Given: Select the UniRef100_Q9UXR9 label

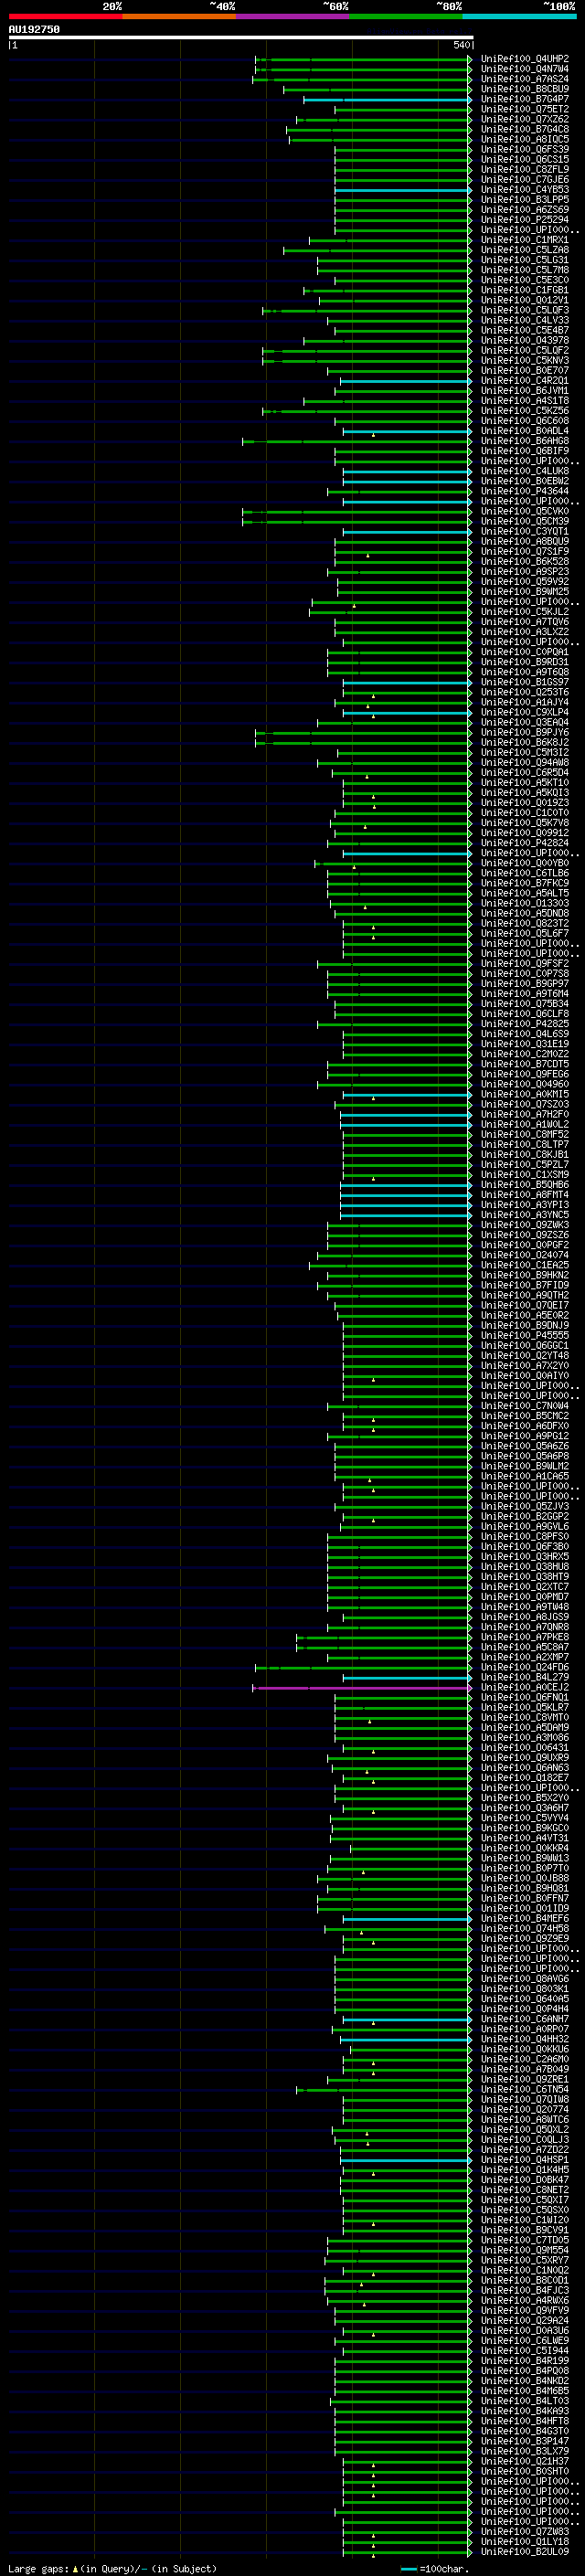Looking at the screenshot, I should point(525,1757).
